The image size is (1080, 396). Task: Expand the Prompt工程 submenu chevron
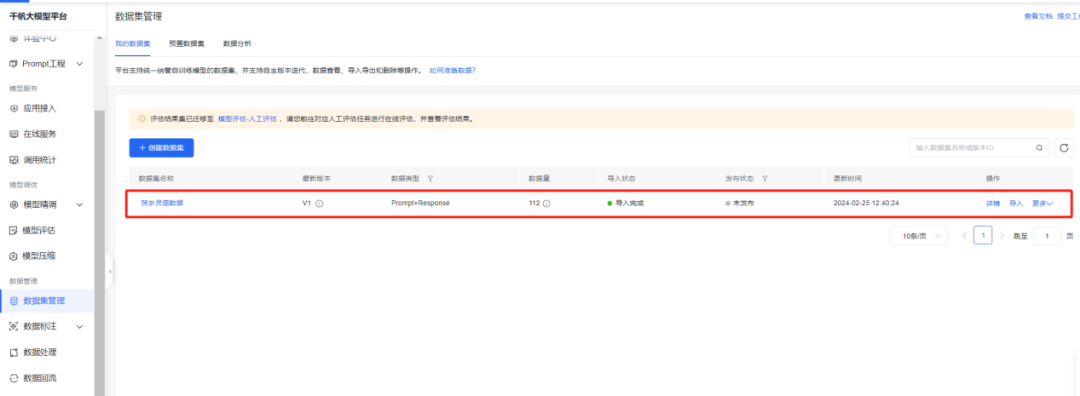pos(79,64)
